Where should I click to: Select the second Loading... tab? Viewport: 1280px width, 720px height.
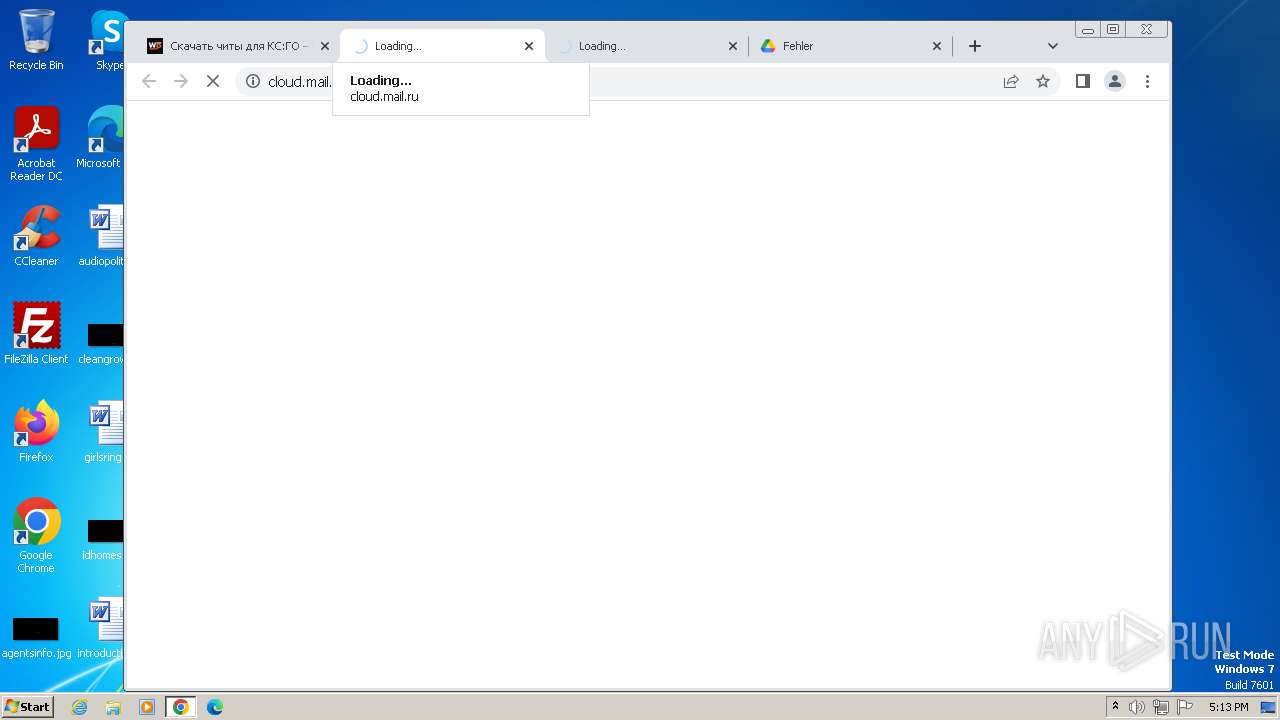(646, 46)
